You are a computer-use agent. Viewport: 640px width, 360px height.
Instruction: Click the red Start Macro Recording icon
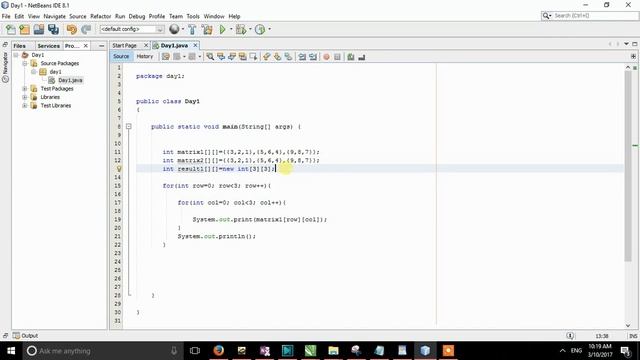(x=326, y=57)
